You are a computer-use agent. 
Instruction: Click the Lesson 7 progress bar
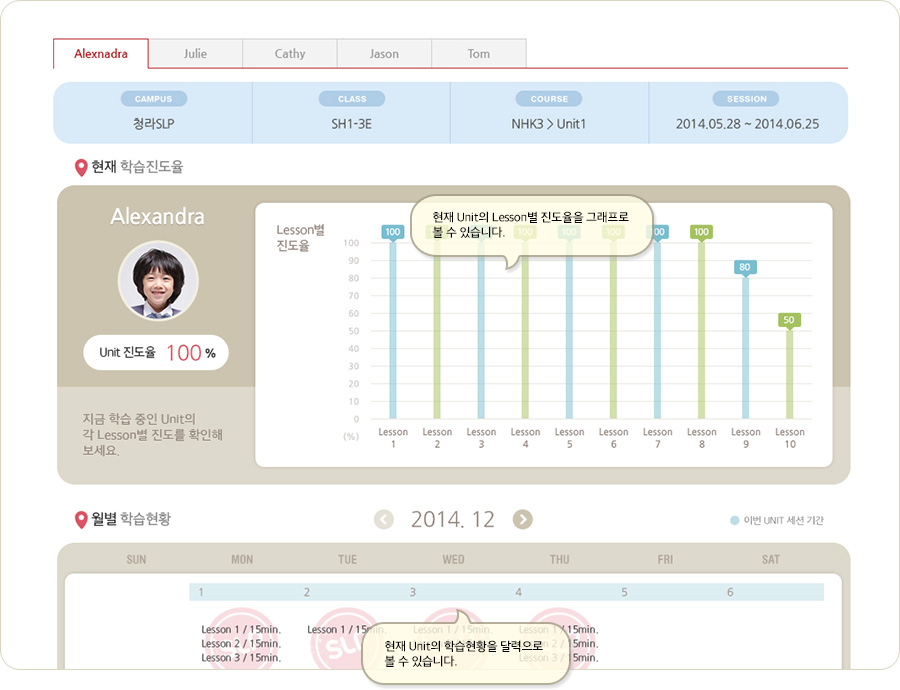tap(657, 331)
